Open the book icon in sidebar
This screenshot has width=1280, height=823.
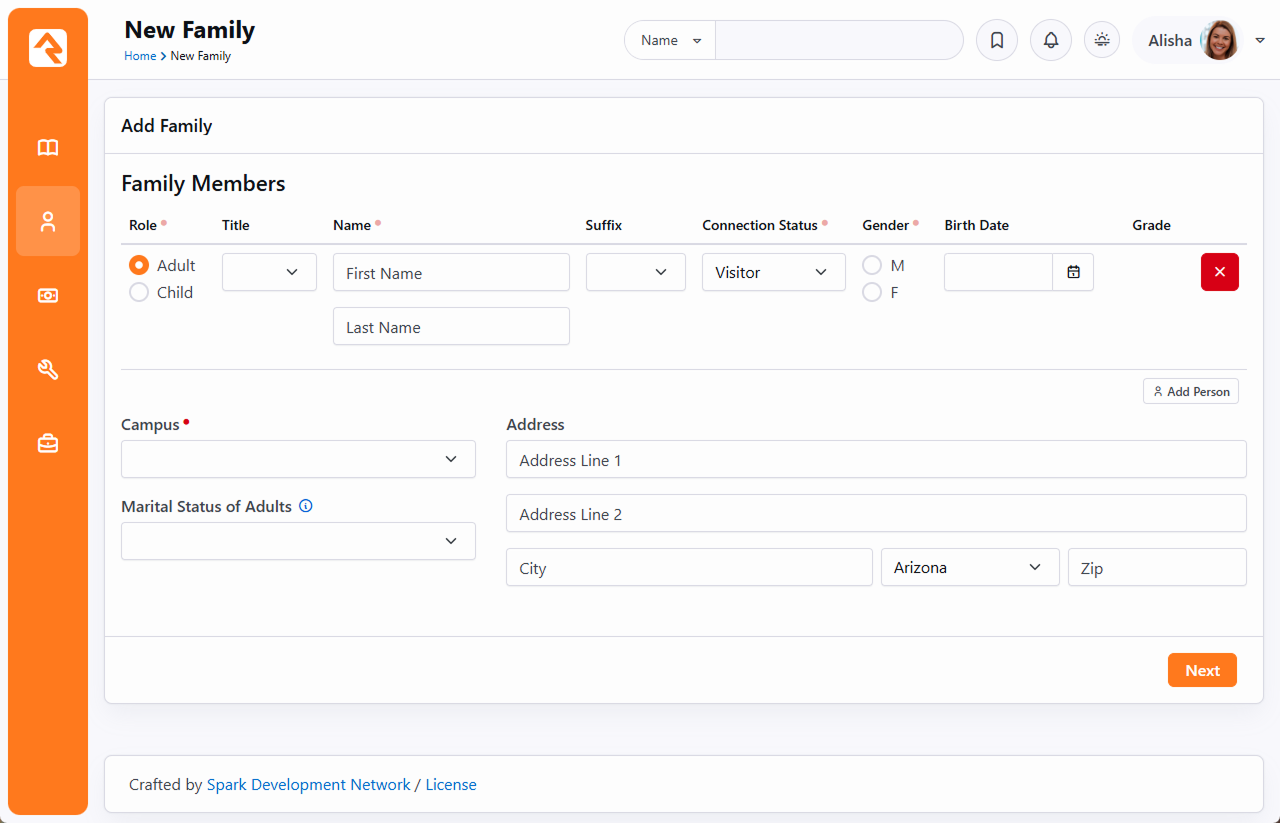48,148
